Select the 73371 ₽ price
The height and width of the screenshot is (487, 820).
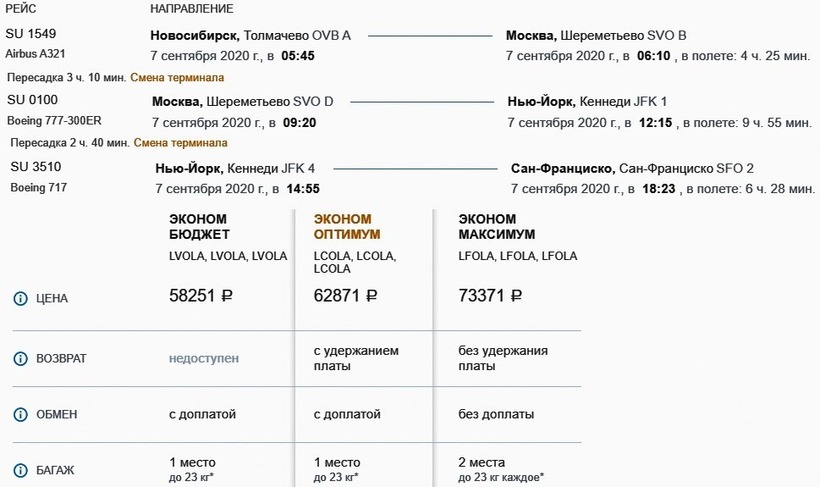(490, 296)
